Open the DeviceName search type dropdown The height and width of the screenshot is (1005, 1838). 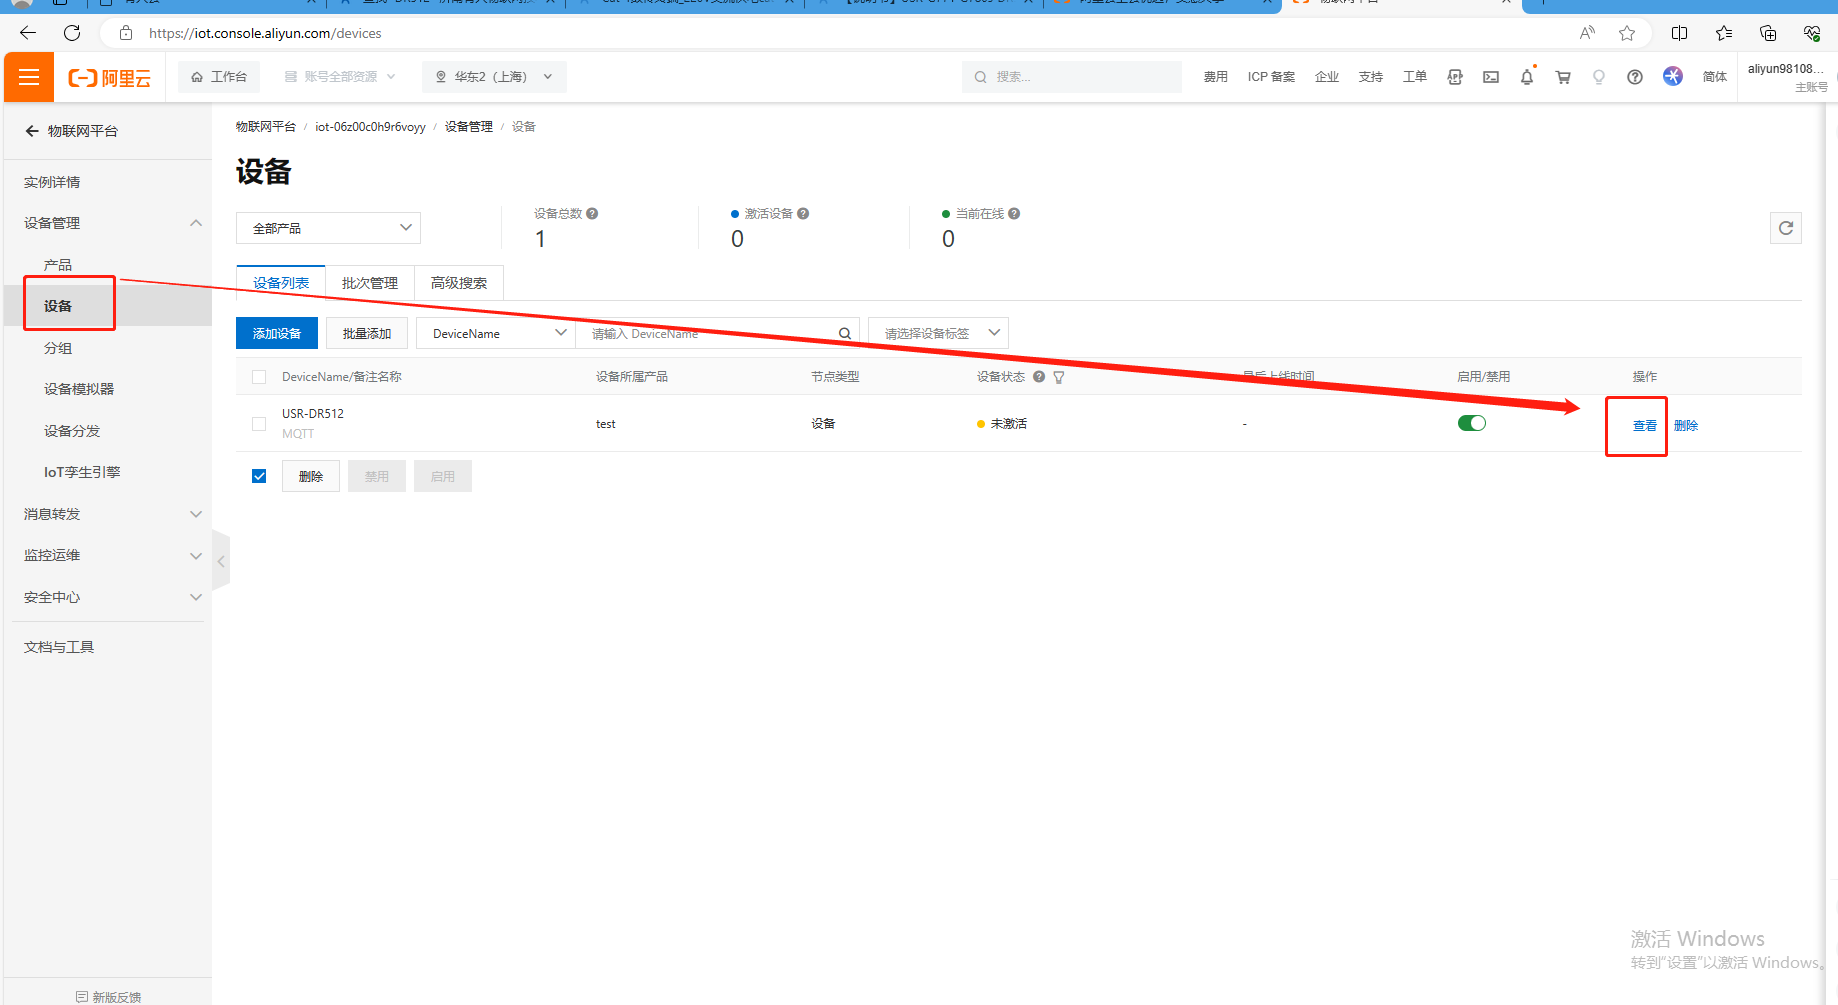[x=496, y=334]
